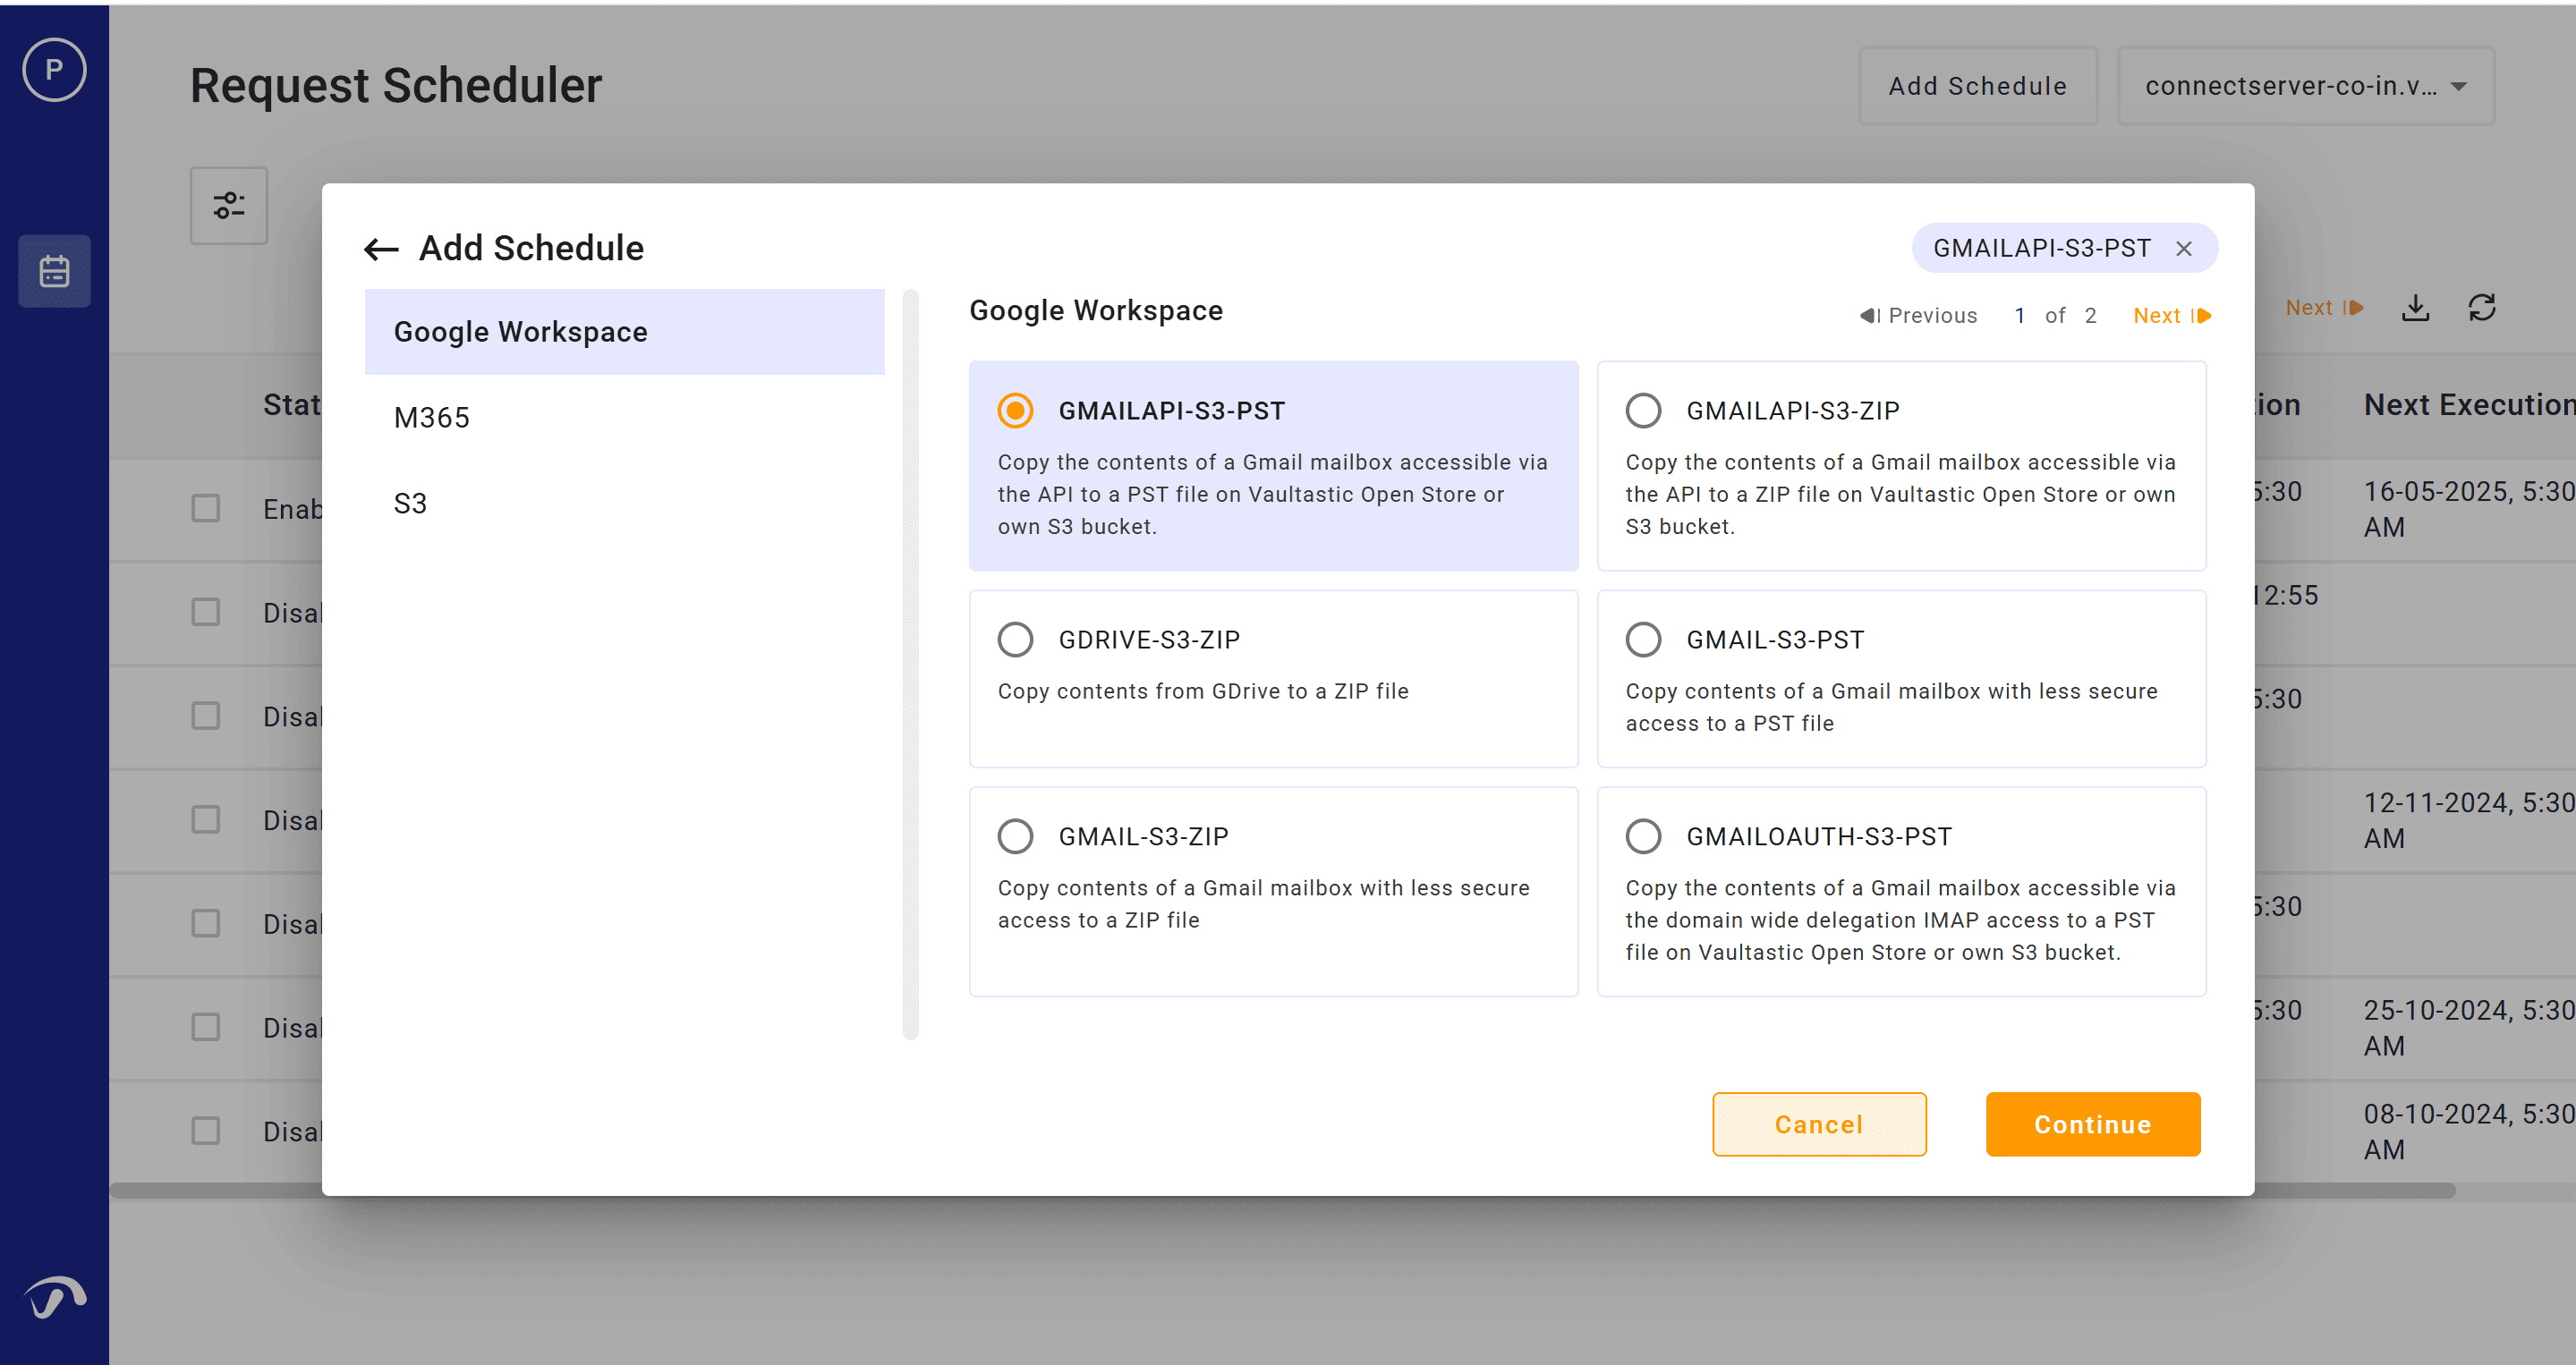
Task: Switch to the M365 category
Action: tap(432, 418)
